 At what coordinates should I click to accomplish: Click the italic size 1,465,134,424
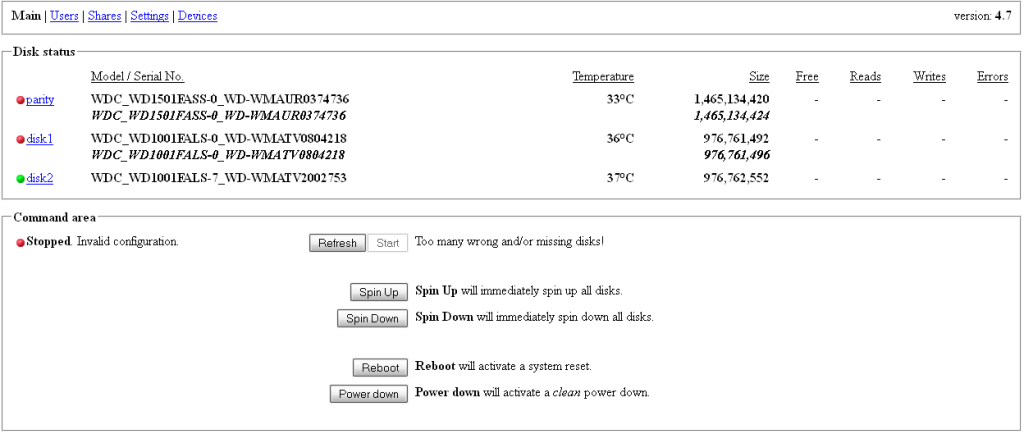(731, 116)
